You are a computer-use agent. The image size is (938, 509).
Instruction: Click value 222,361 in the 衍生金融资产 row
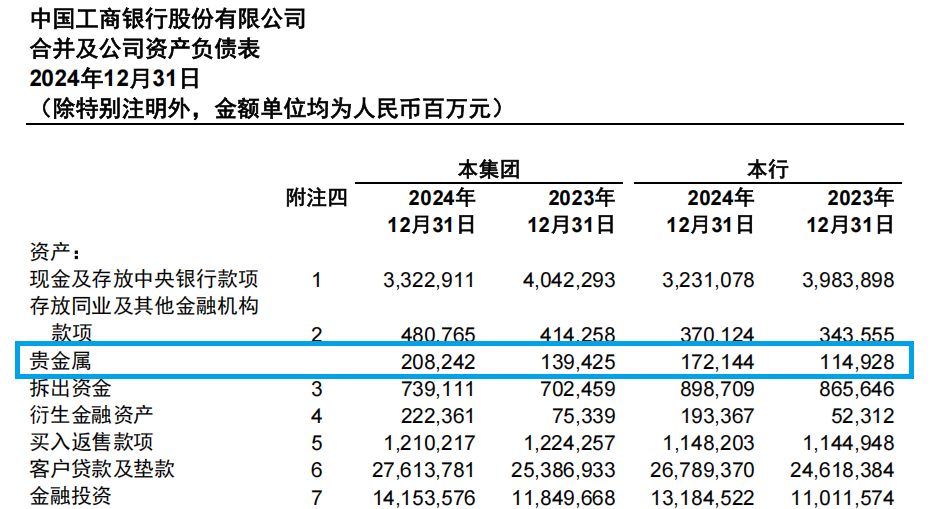438,416
